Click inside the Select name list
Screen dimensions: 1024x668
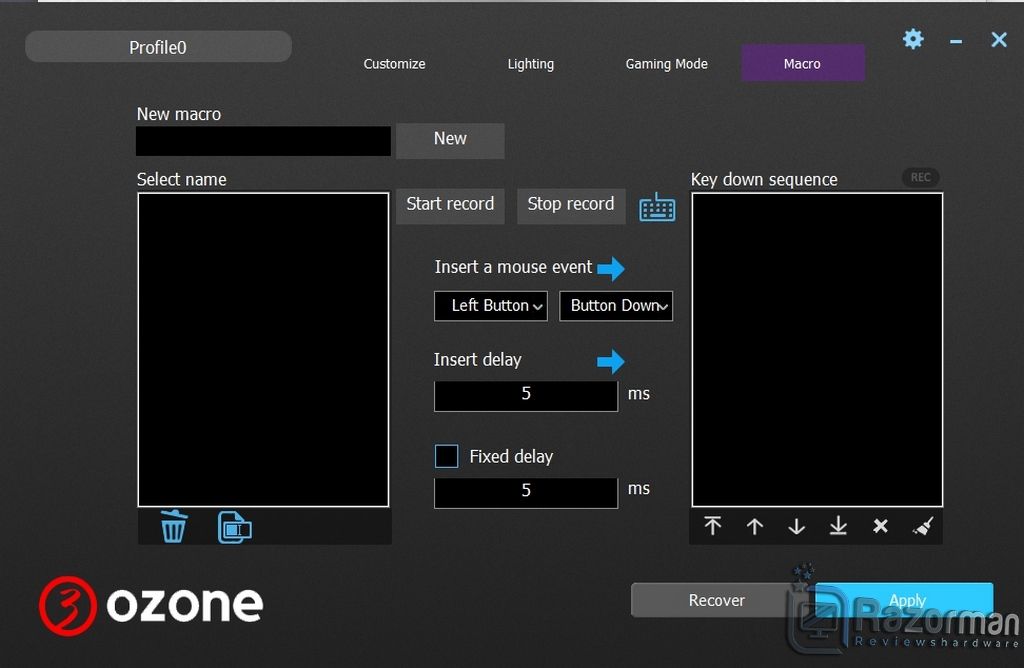tap(263, 349)
